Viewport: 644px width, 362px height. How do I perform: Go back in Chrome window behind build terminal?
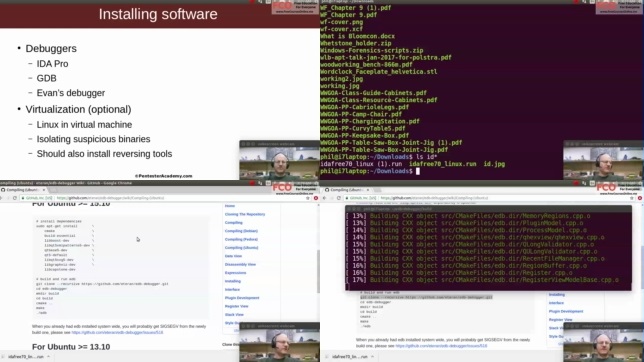pos(325,198)
